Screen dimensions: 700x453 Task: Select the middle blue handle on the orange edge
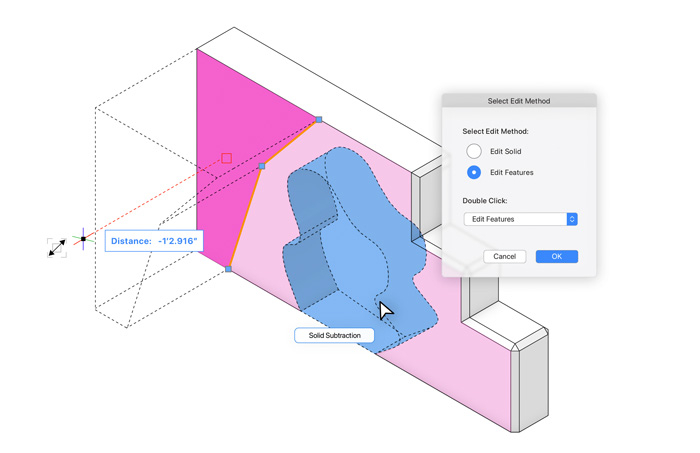point(262,166)
